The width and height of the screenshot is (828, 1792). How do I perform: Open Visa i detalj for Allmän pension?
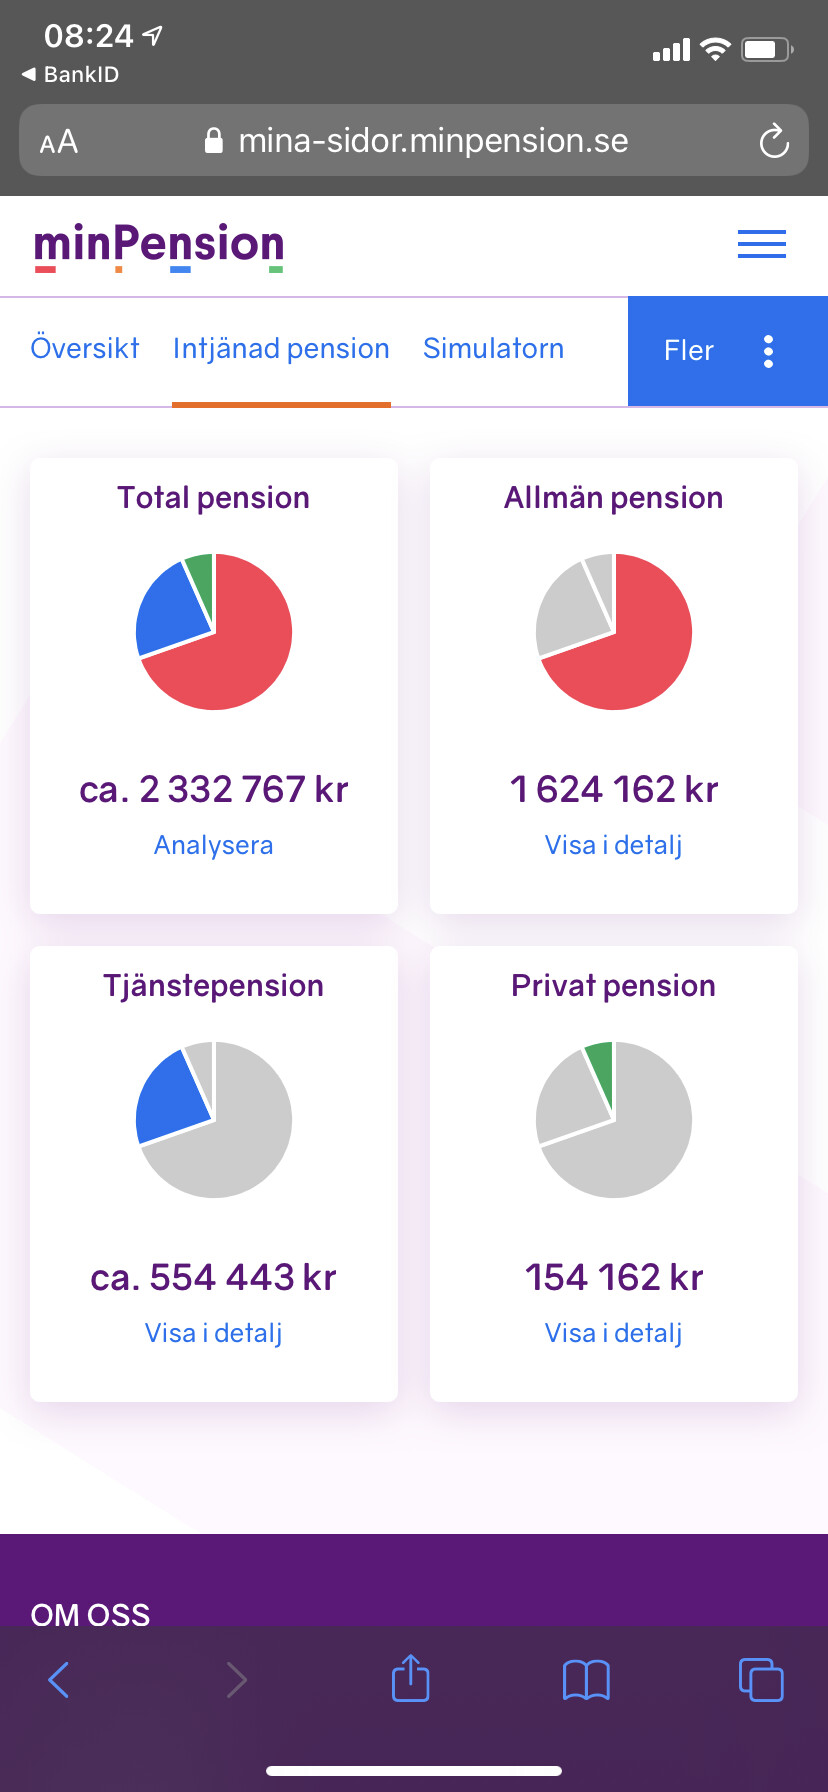point(613,845)
